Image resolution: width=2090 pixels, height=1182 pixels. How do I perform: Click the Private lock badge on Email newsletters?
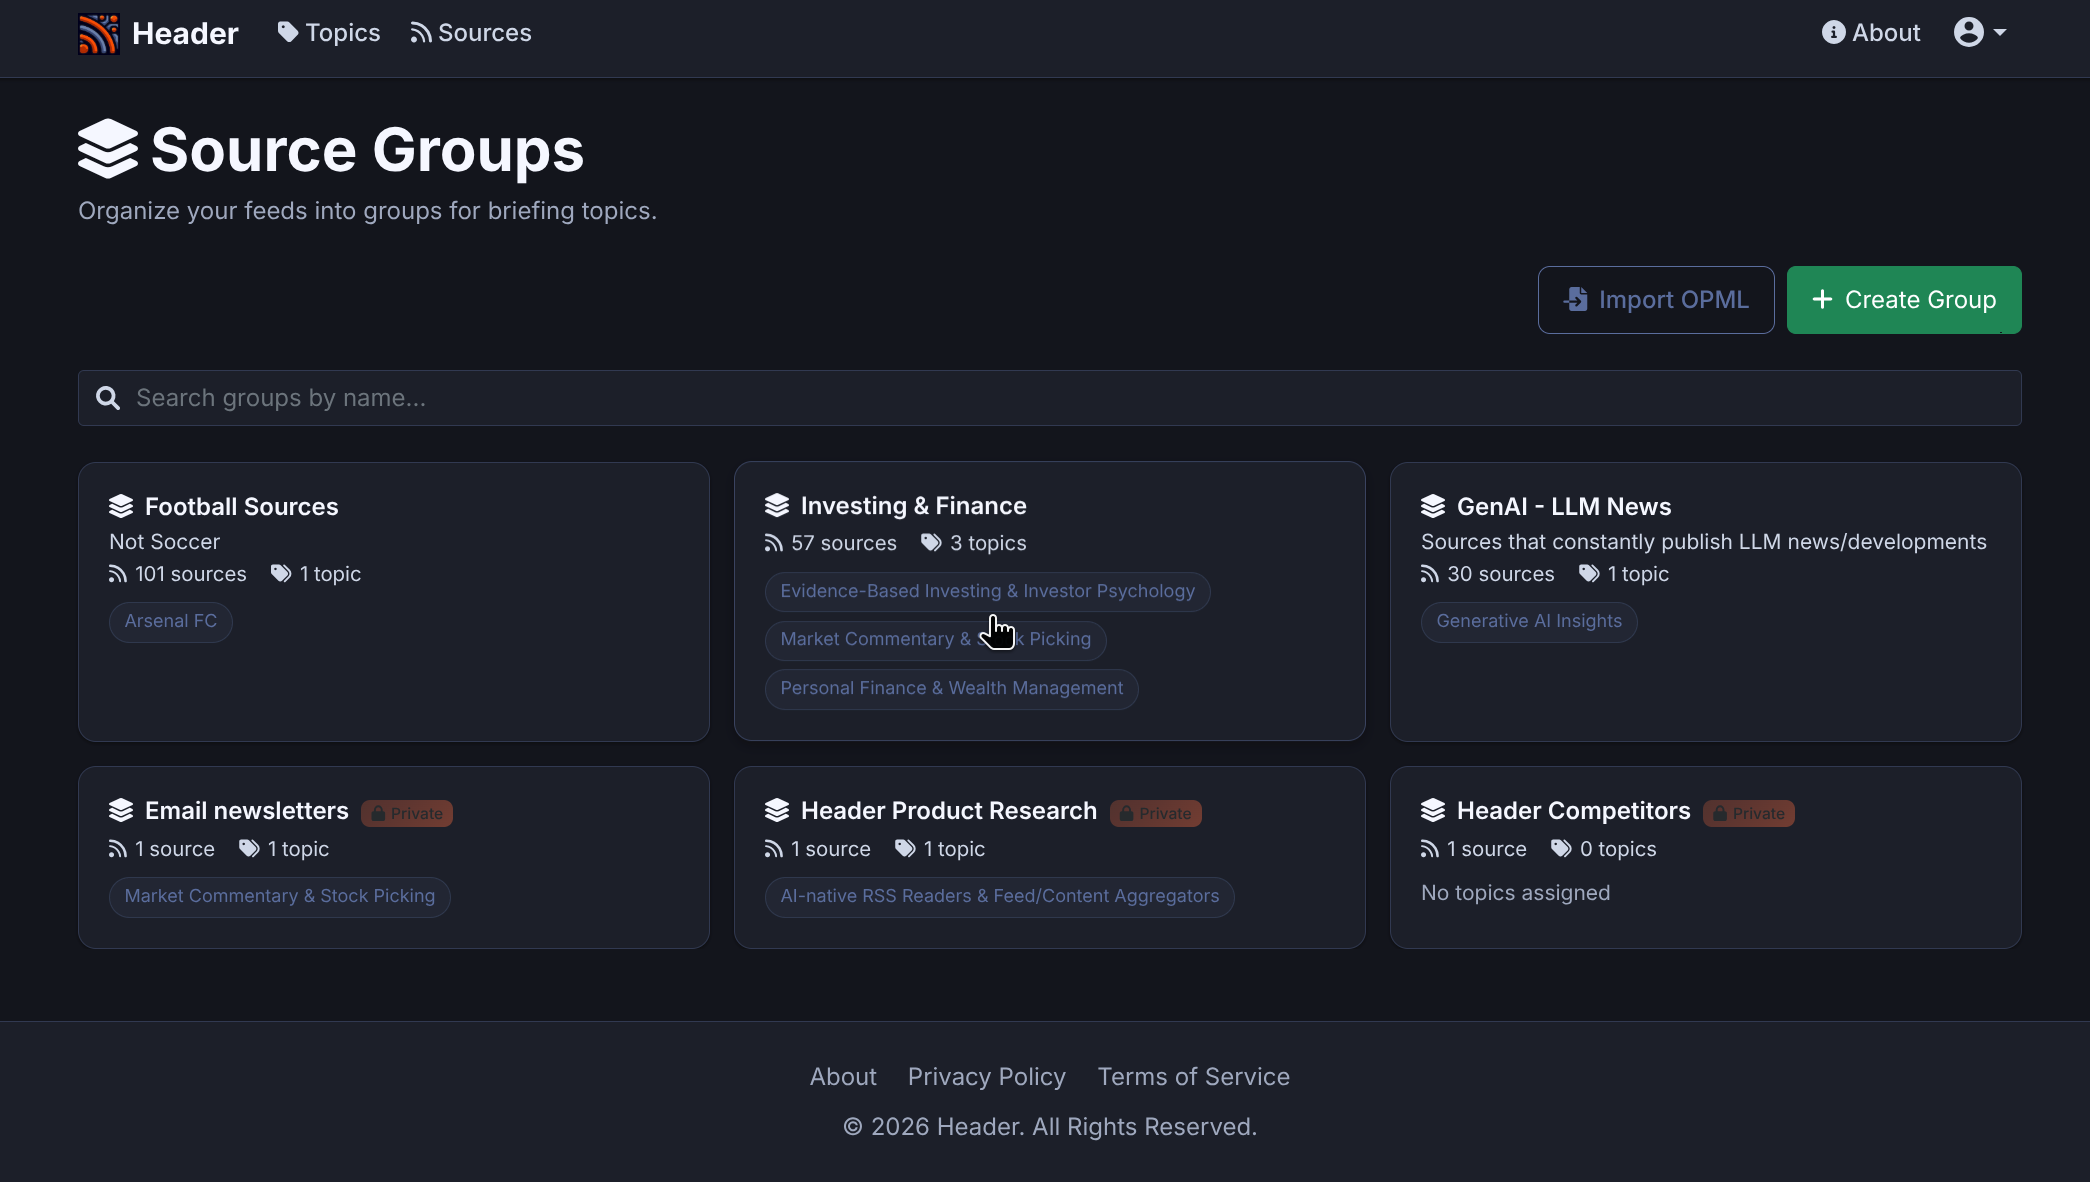[407, 814]
